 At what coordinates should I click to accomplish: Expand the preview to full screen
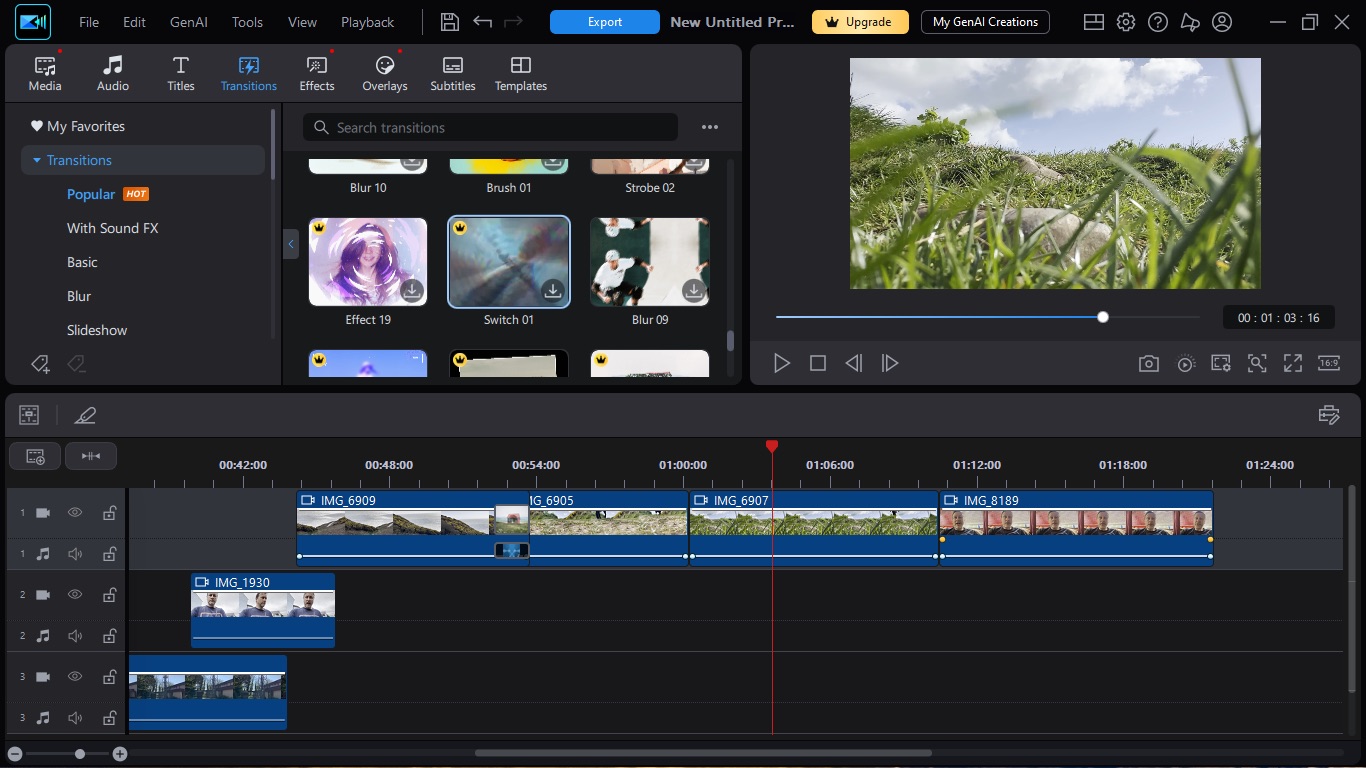coord(1293,364)
